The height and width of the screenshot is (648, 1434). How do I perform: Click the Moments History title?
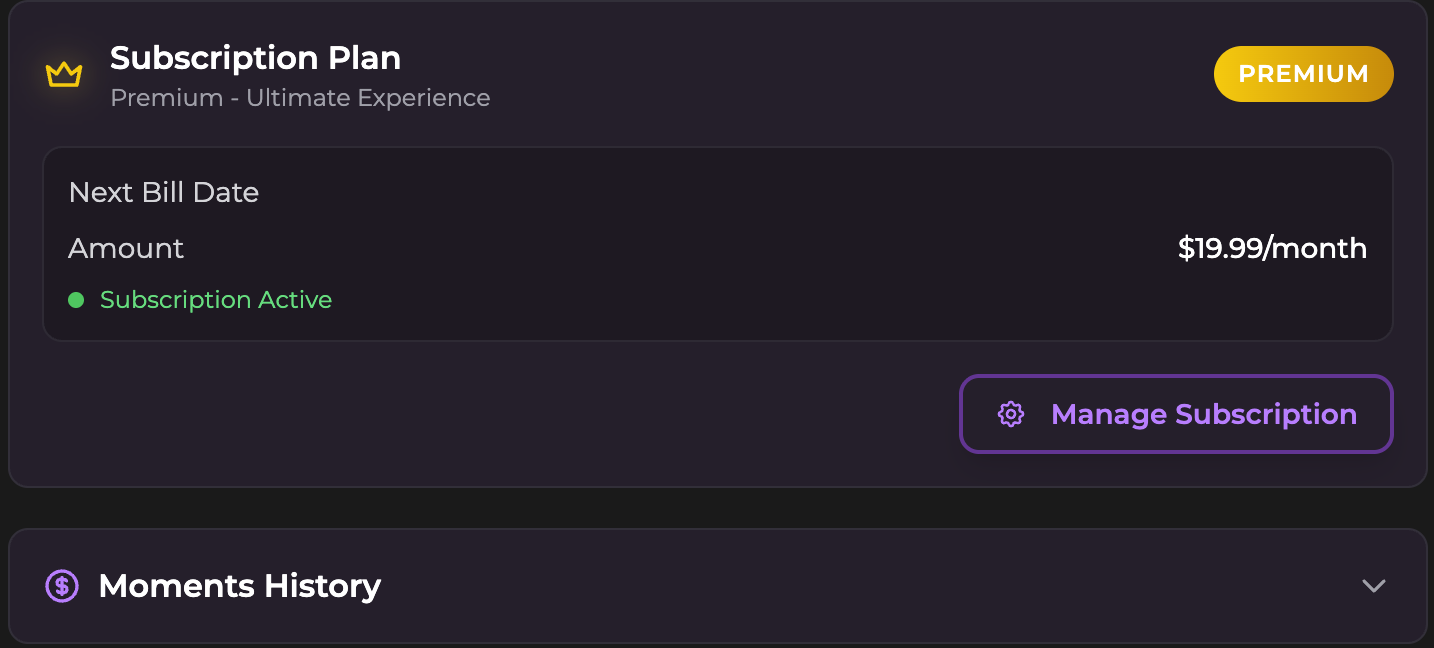(240, 585)
